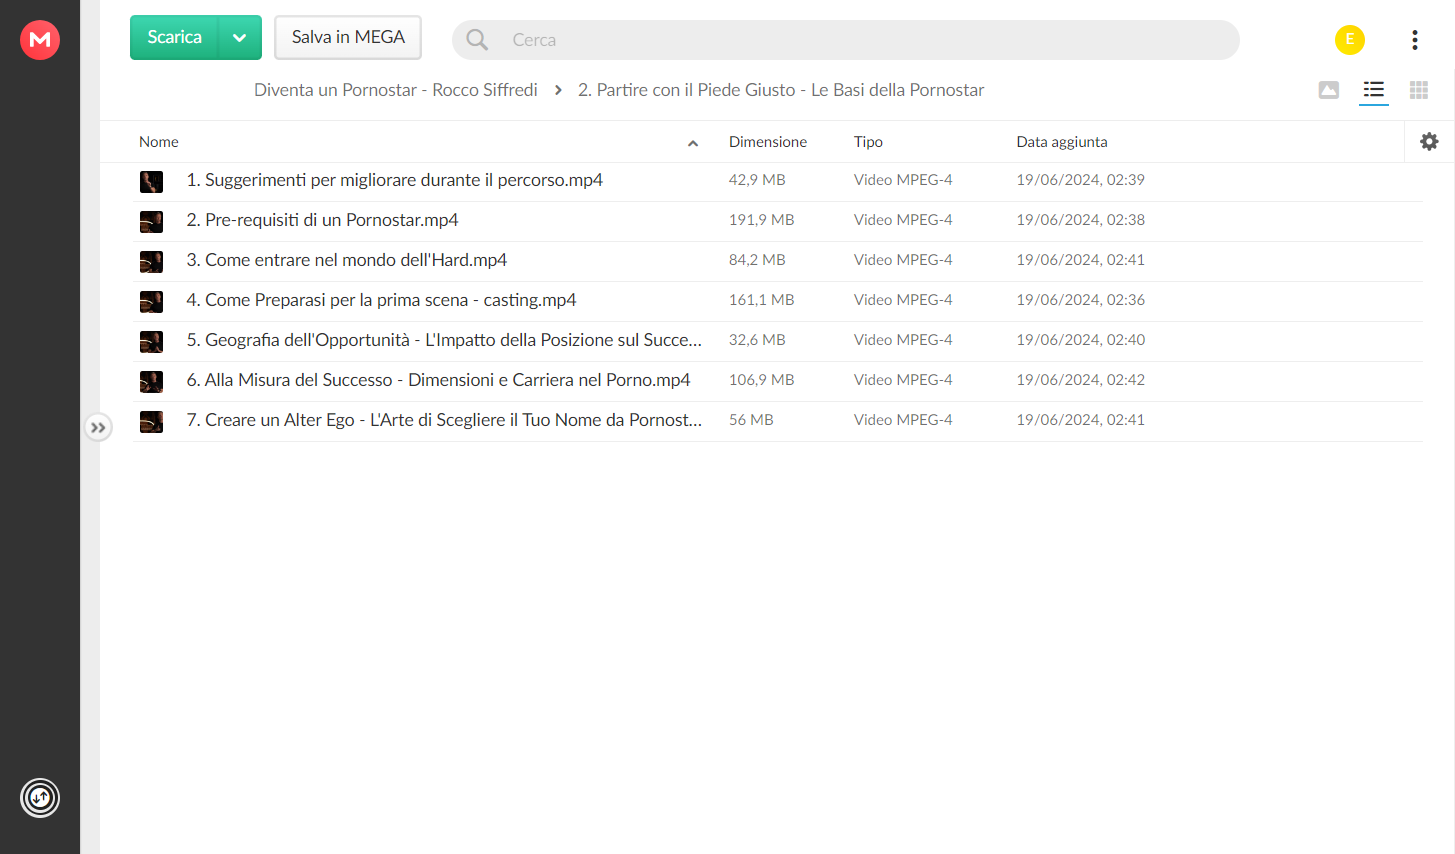Click the red MEGA logo icon
Viewport: 1455px width, 854px height.
coord(40,40)
